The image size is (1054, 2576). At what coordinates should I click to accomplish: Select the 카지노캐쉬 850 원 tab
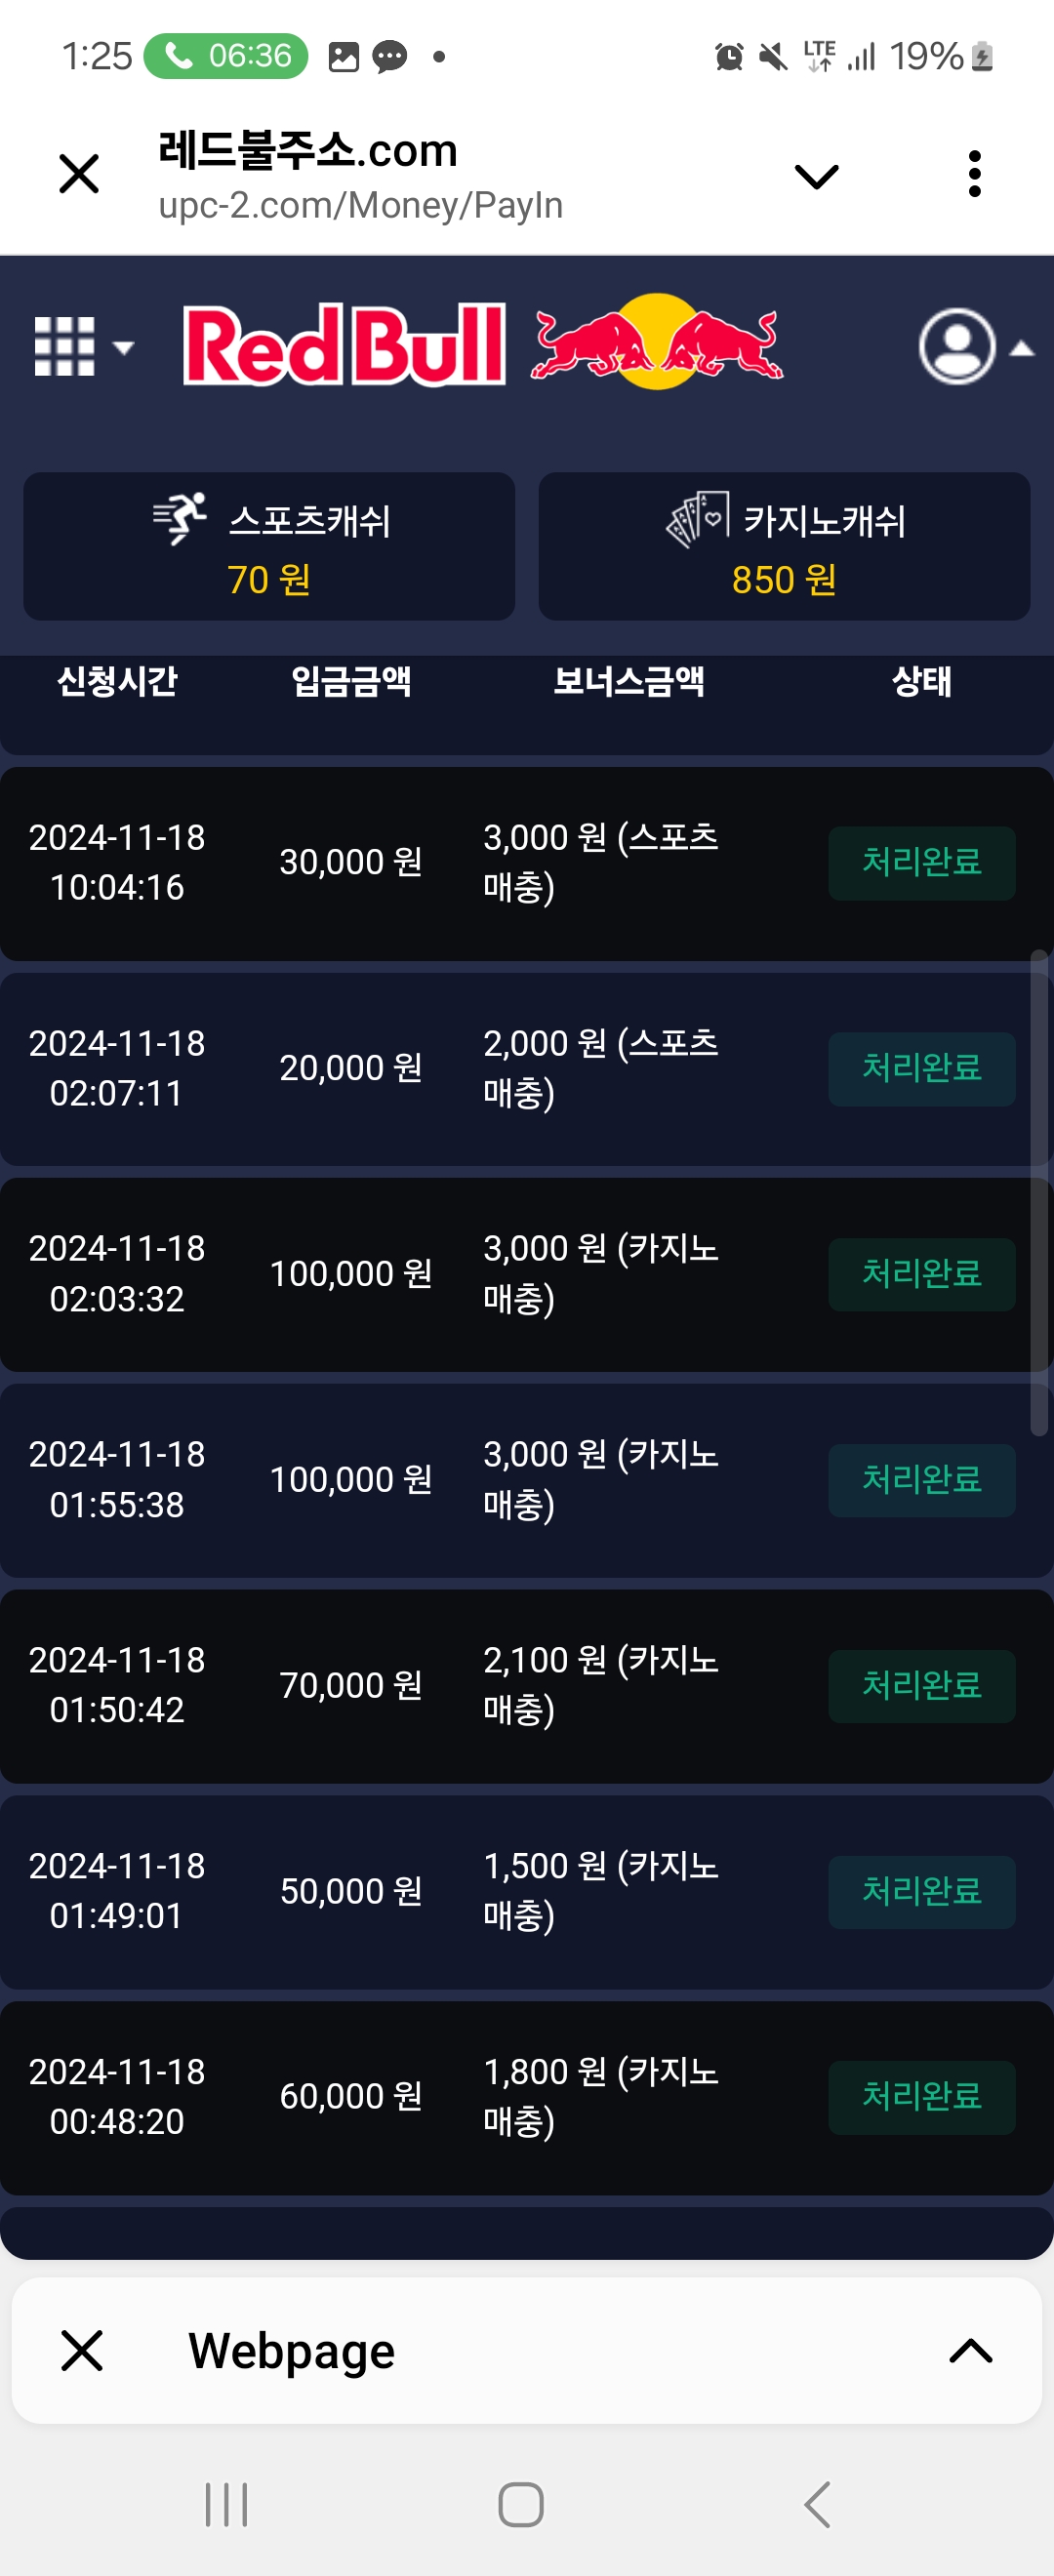click(784, 546)
